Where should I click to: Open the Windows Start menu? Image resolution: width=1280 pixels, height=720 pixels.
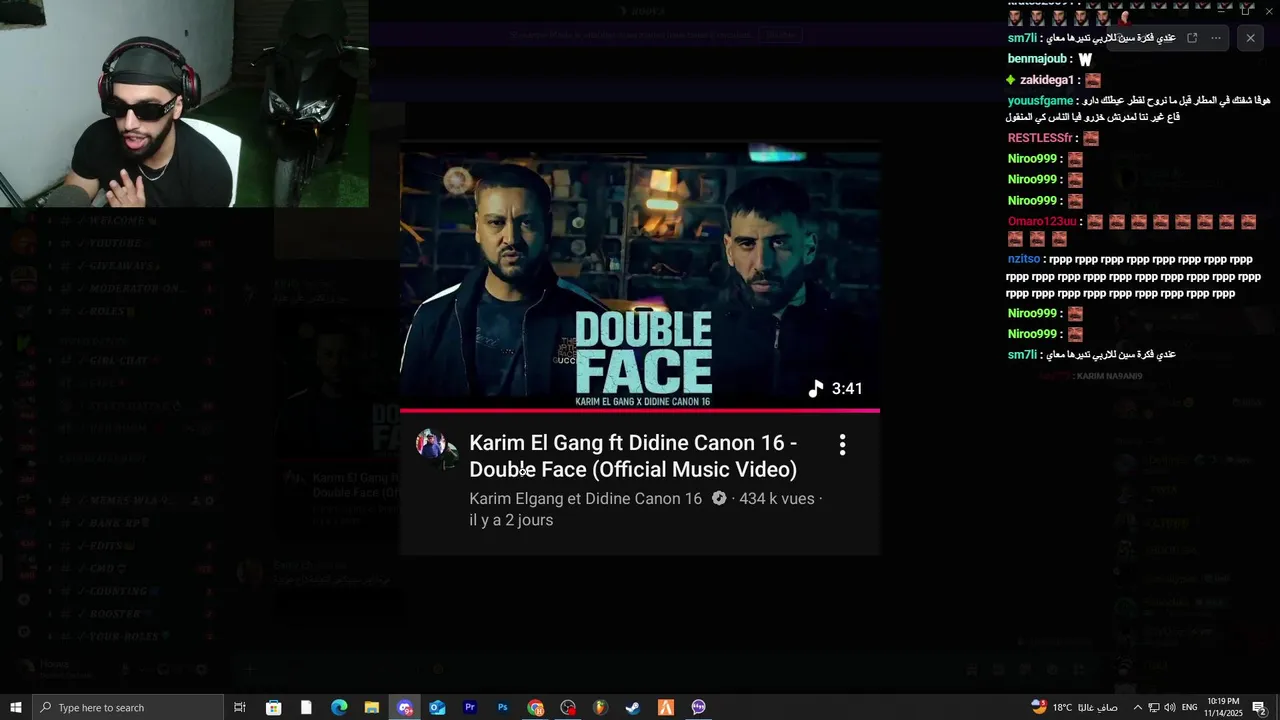pos(16,707)
